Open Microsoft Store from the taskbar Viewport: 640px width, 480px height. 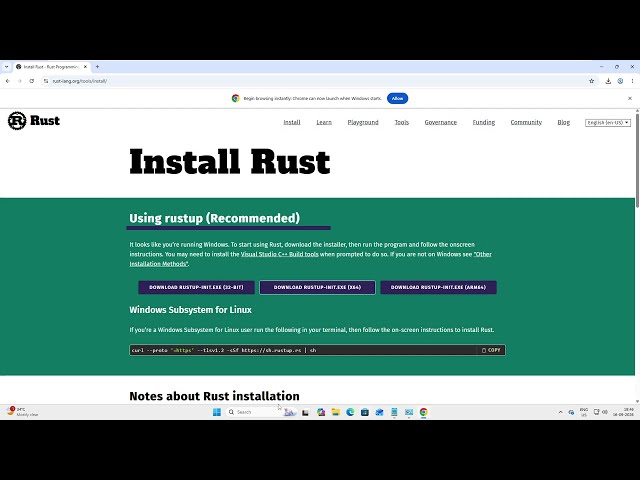pyautogui.click(x=365, y=412)
